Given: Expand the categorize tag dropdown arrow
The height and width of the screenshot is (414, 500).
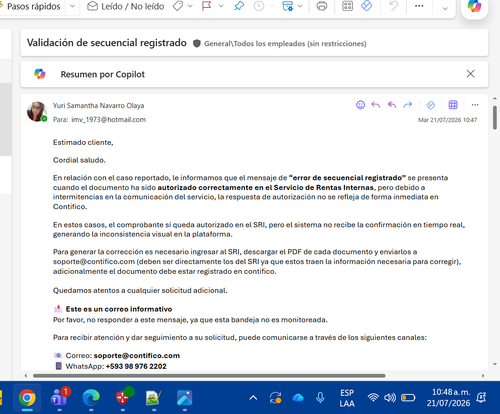Looking at the screenshot, I should (x=190, y=6).
